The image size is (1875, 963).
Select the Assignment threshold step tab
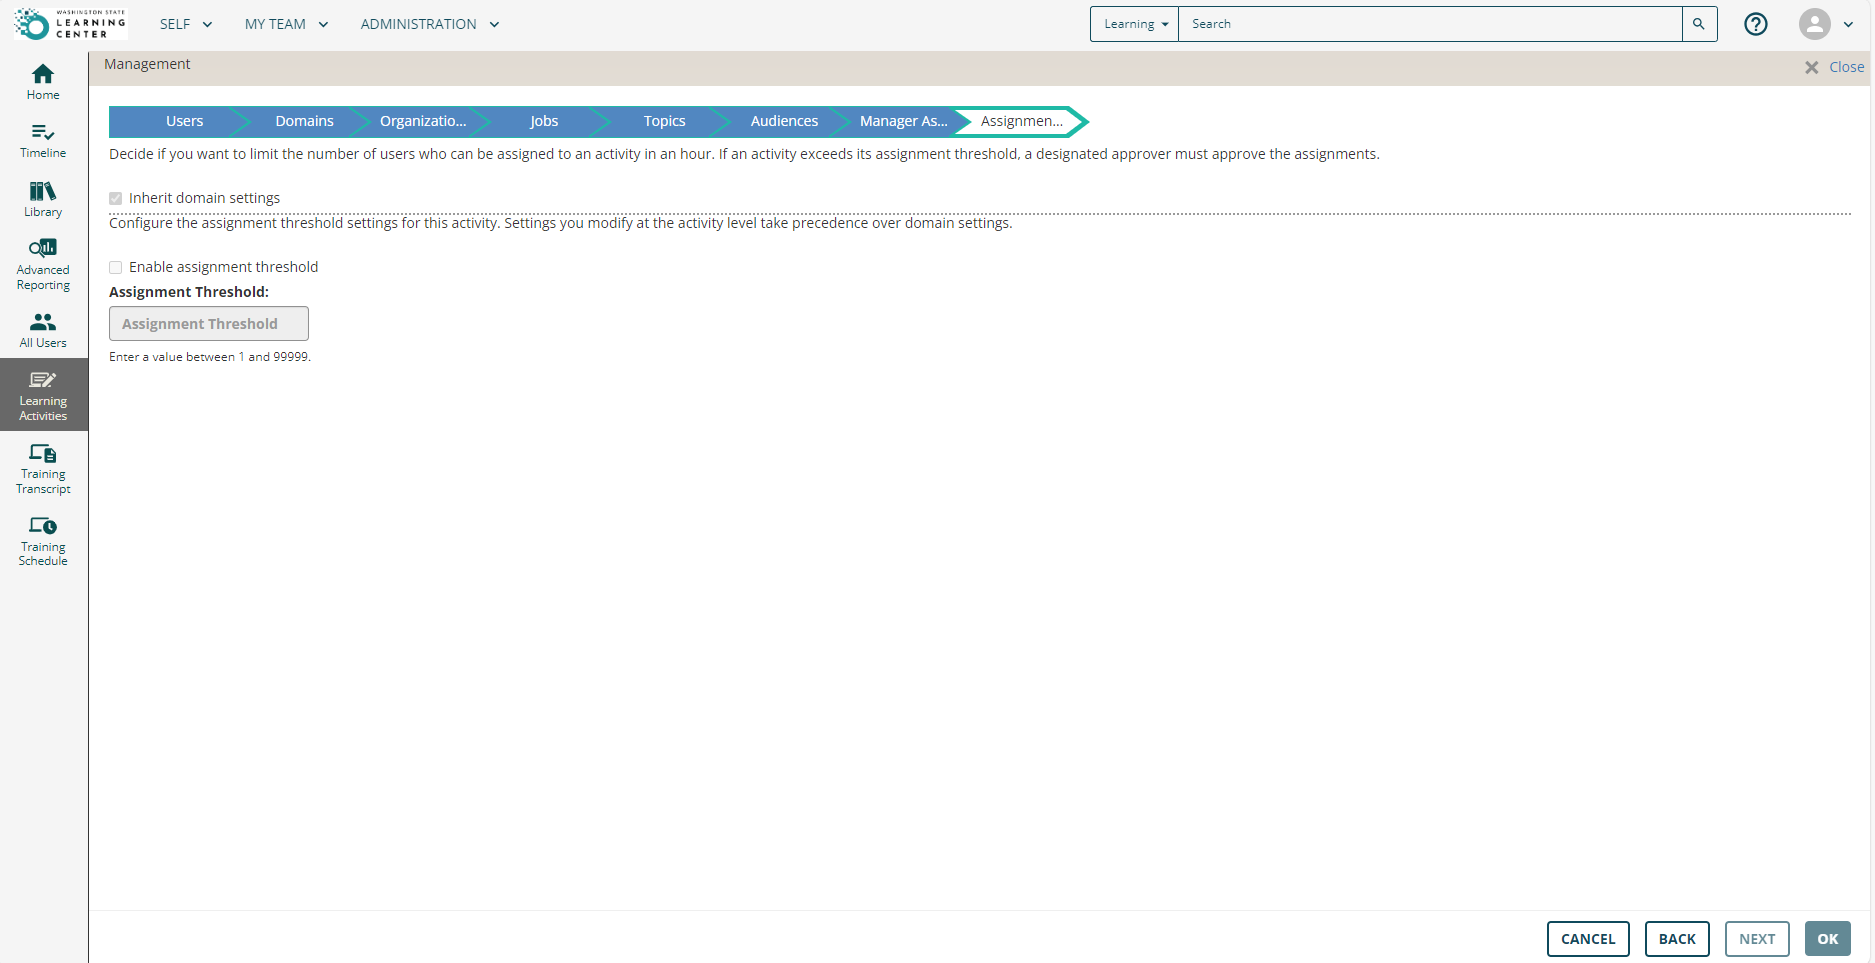(1020, 121)
